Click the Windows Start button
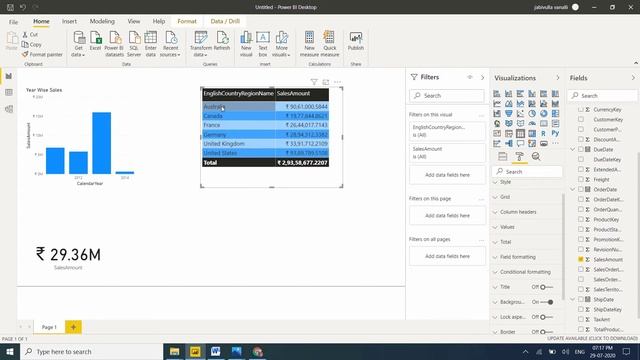The width and height of the screenshot is (640, 360). (x=9, y=351)
